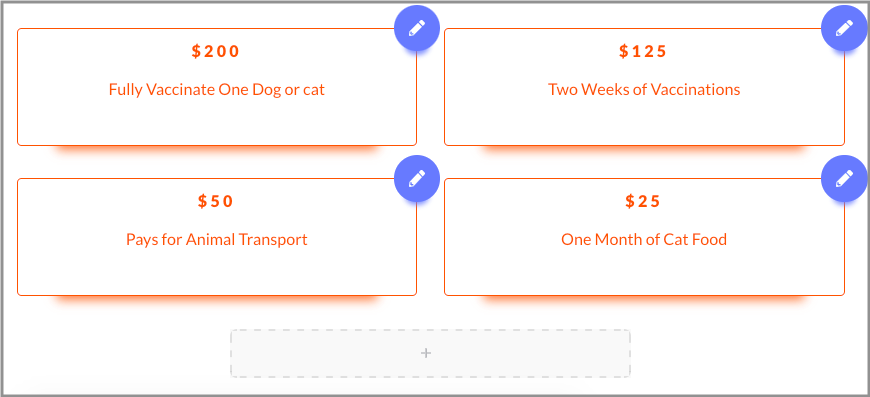
Task: Click 'Pays for Animal Transport' text
Action: coord(216,240)
